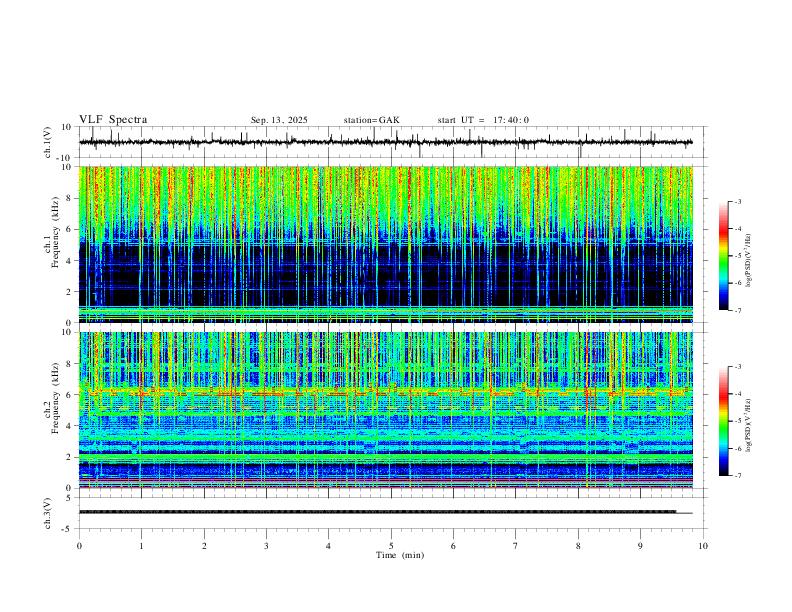Click the '5' tick on ch.3(V) axis
Viewport: 792px width, 612px height.
point(70,498)
